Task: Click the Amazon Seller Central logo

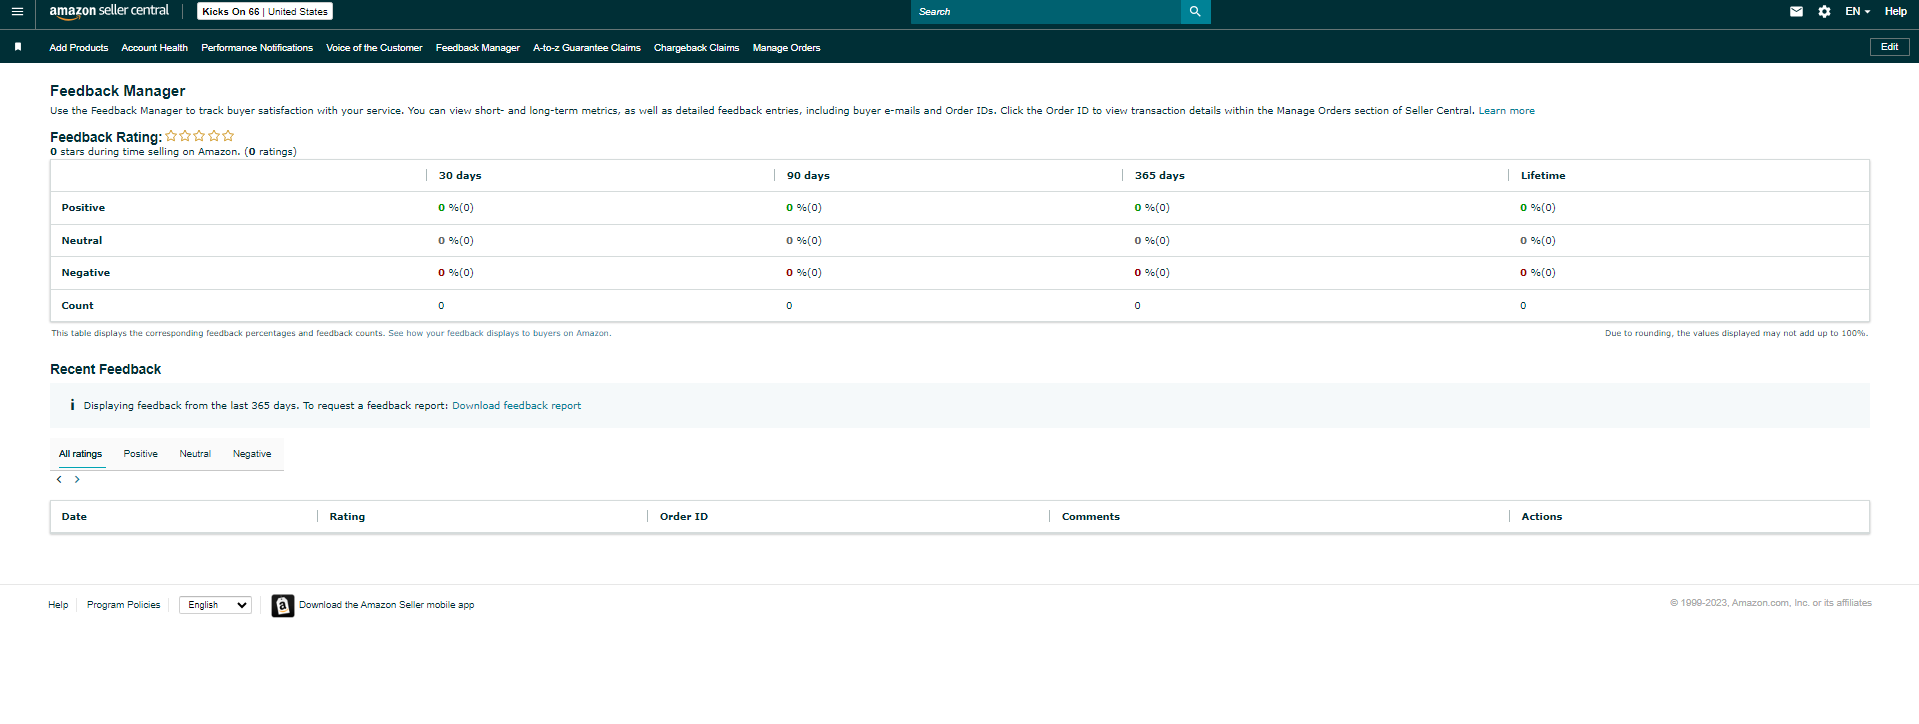Action: pyautogui.click(x=109, y=11)
